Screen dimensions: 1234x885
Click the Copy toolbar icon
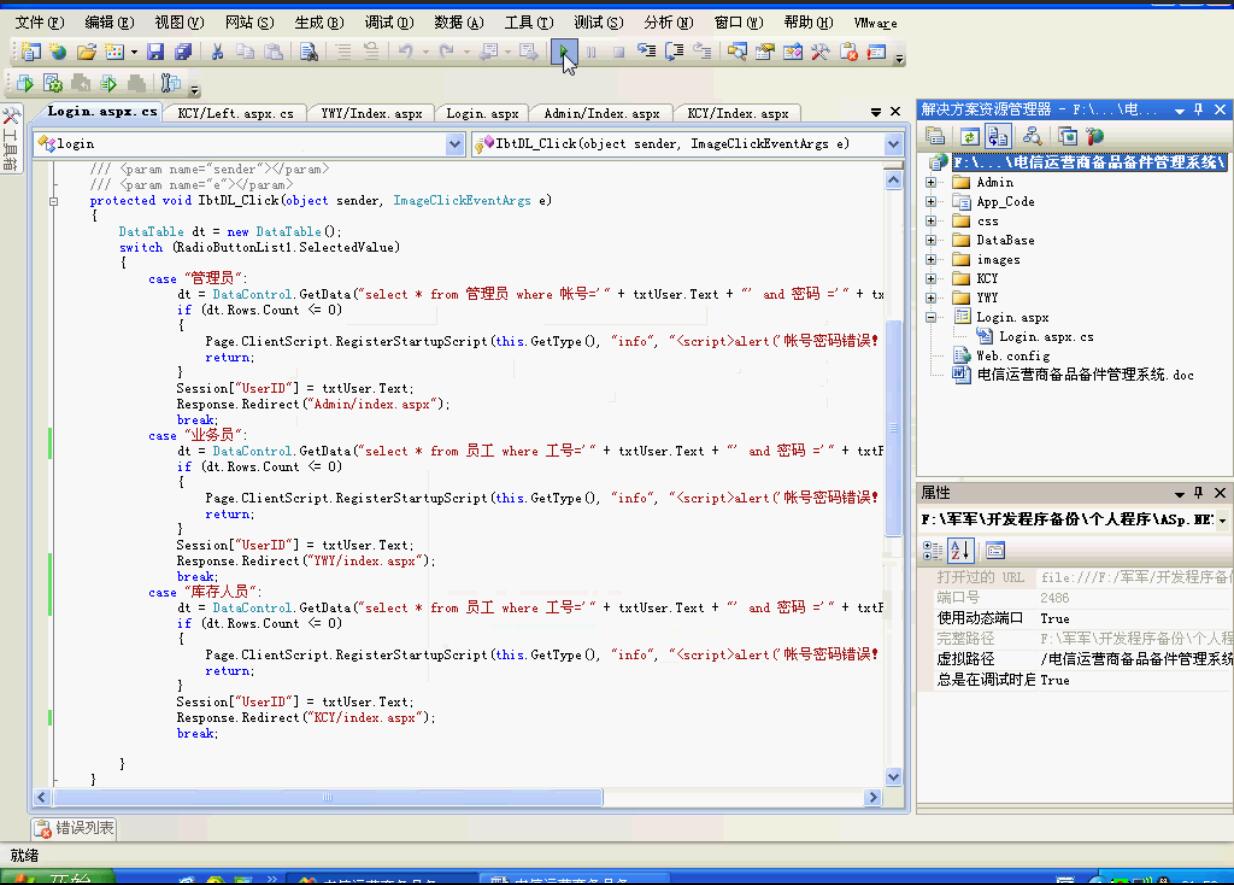(x=245, y=52)
